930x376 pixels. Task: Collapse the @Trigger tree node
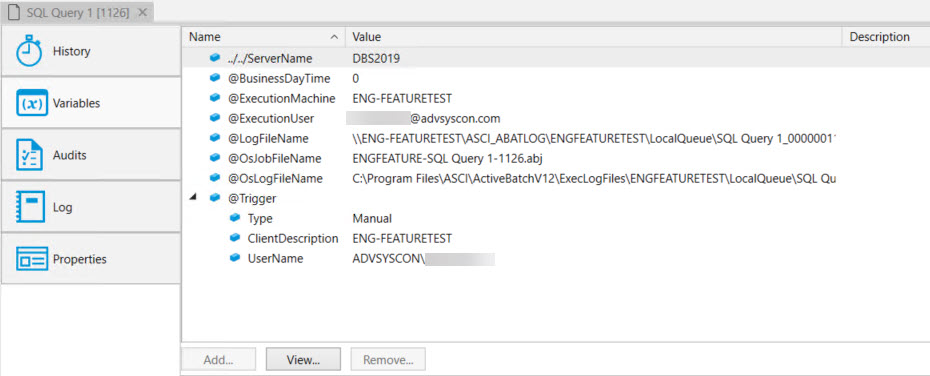(x=193, y=198)
